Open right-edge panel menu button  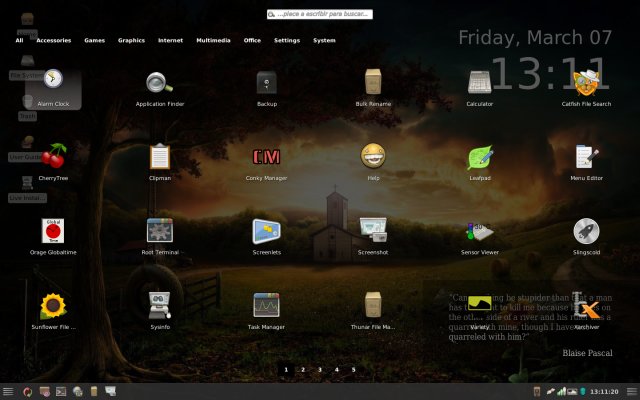coord(632,392)
